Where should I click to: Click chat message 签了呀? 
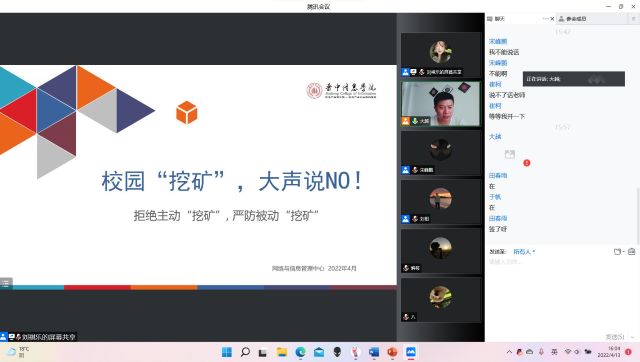pos(498,229)
